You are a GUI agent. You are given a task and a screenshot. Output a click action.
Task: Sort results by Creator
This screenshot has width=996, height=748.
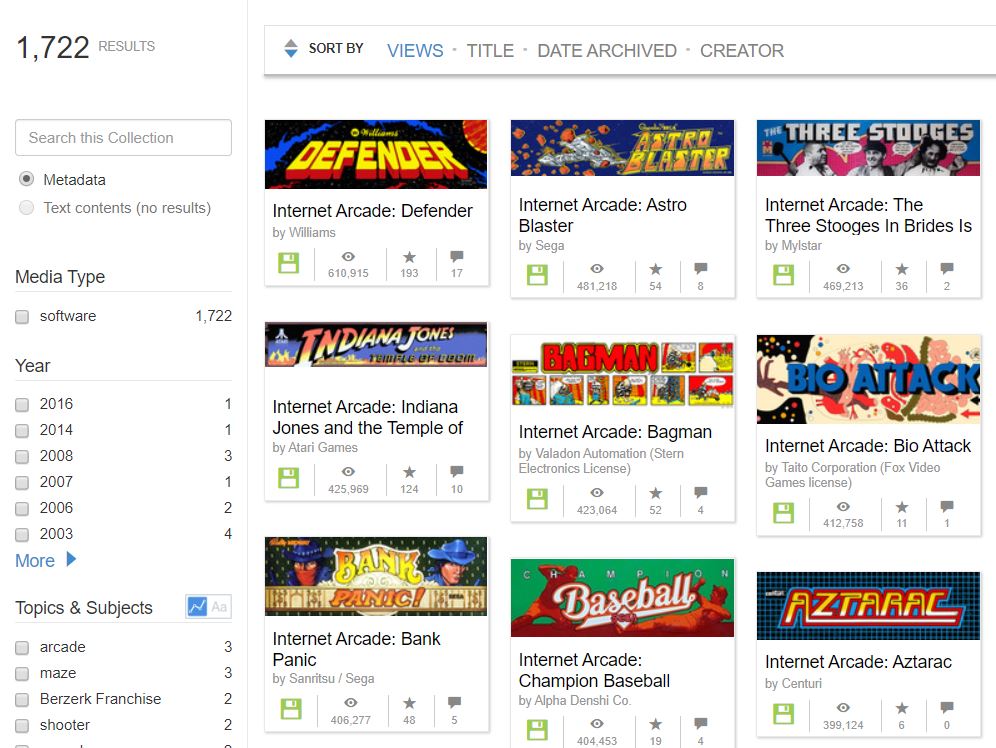742,51
